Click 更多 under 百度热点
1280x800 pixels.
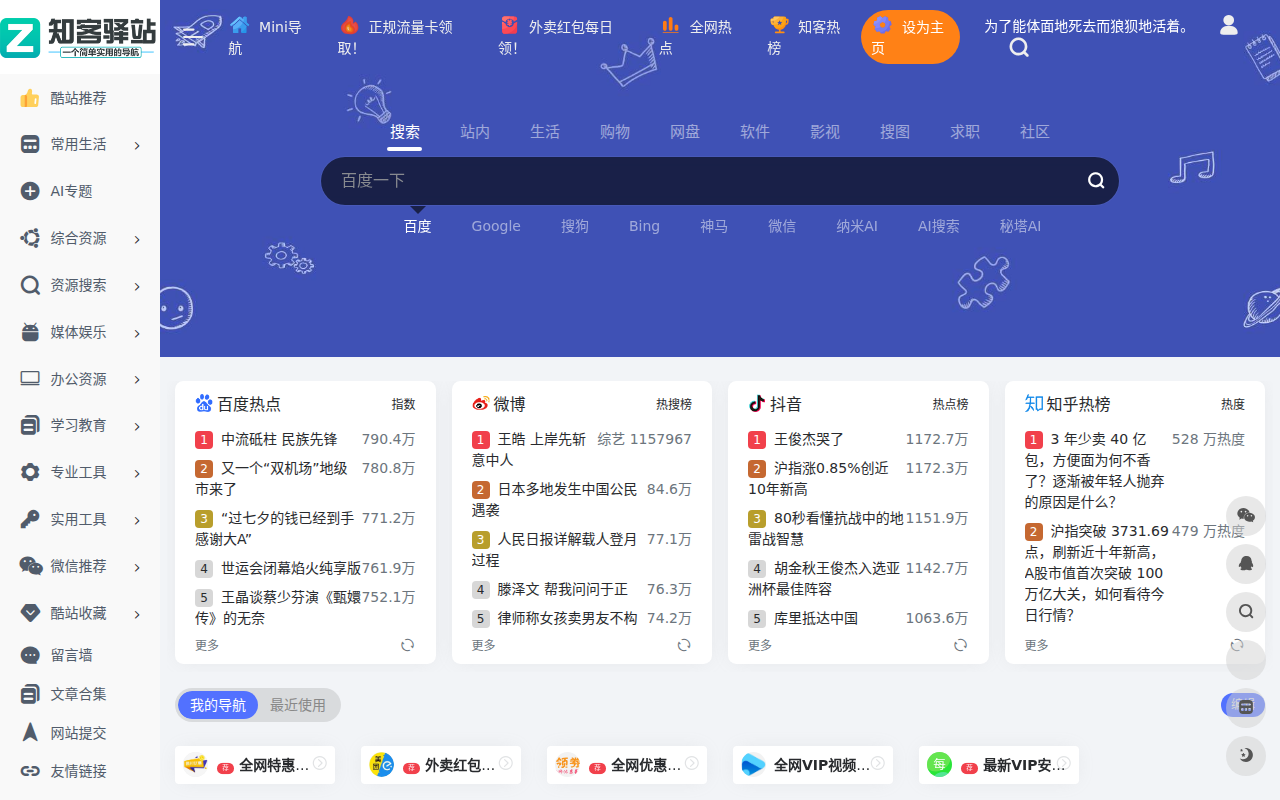tap(207, 645)
